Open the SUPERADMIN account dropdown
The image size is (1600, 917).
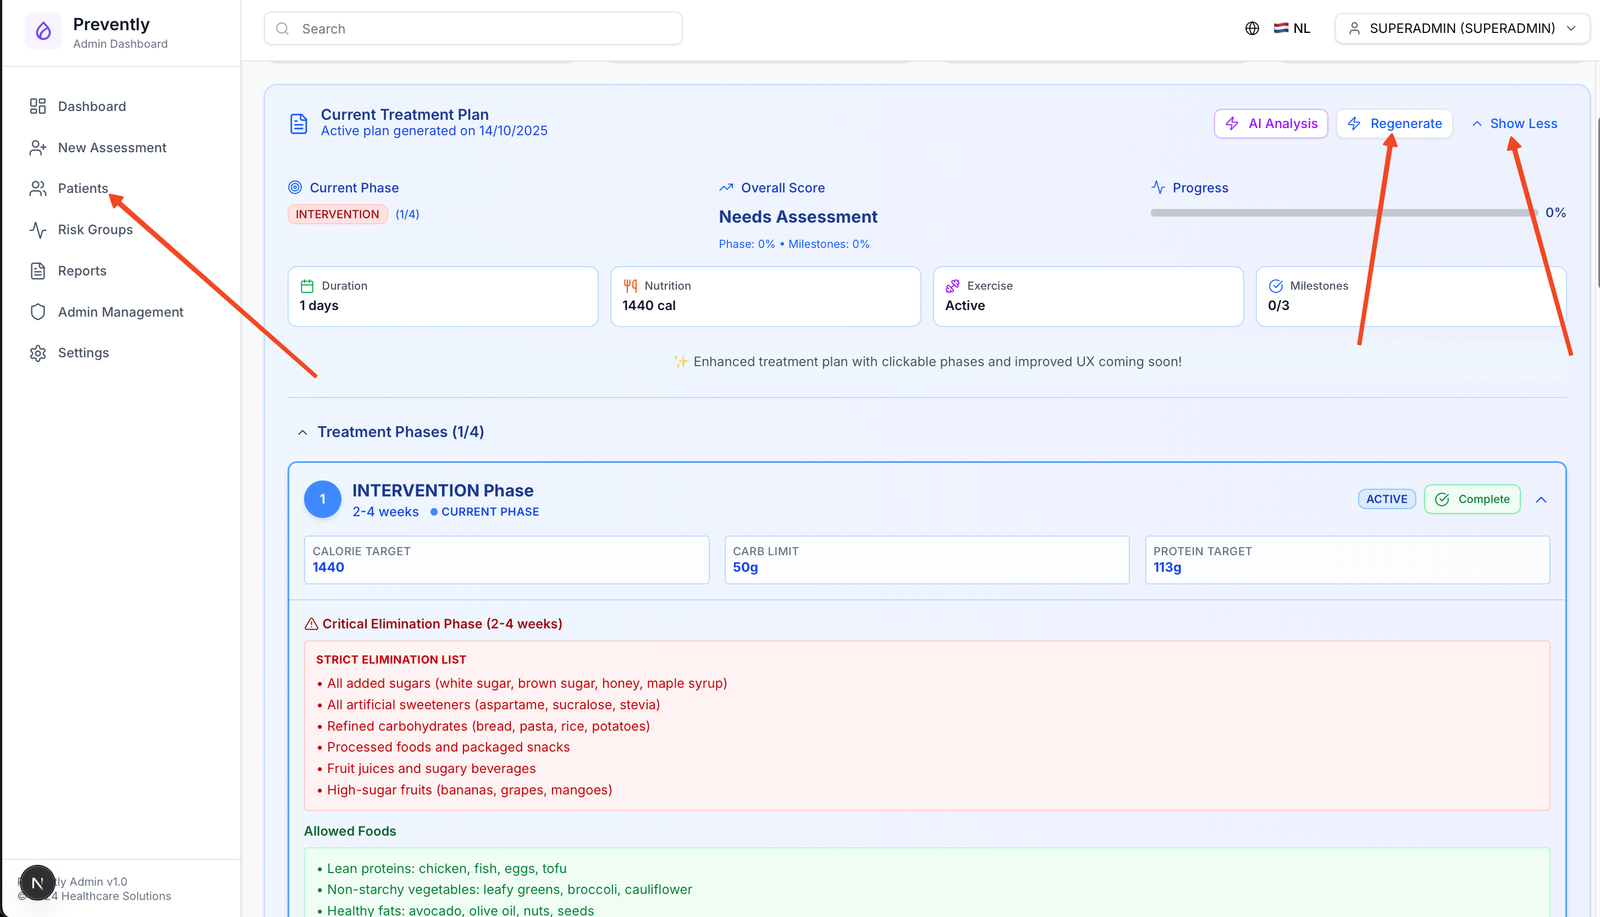coord(1462,28)
